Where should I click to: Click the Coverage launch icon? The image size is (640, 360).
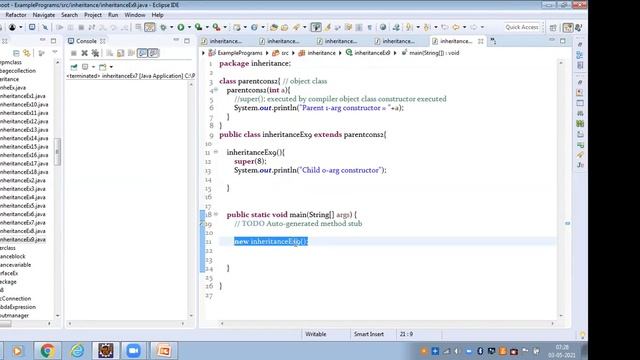click(x=198, y=27)
